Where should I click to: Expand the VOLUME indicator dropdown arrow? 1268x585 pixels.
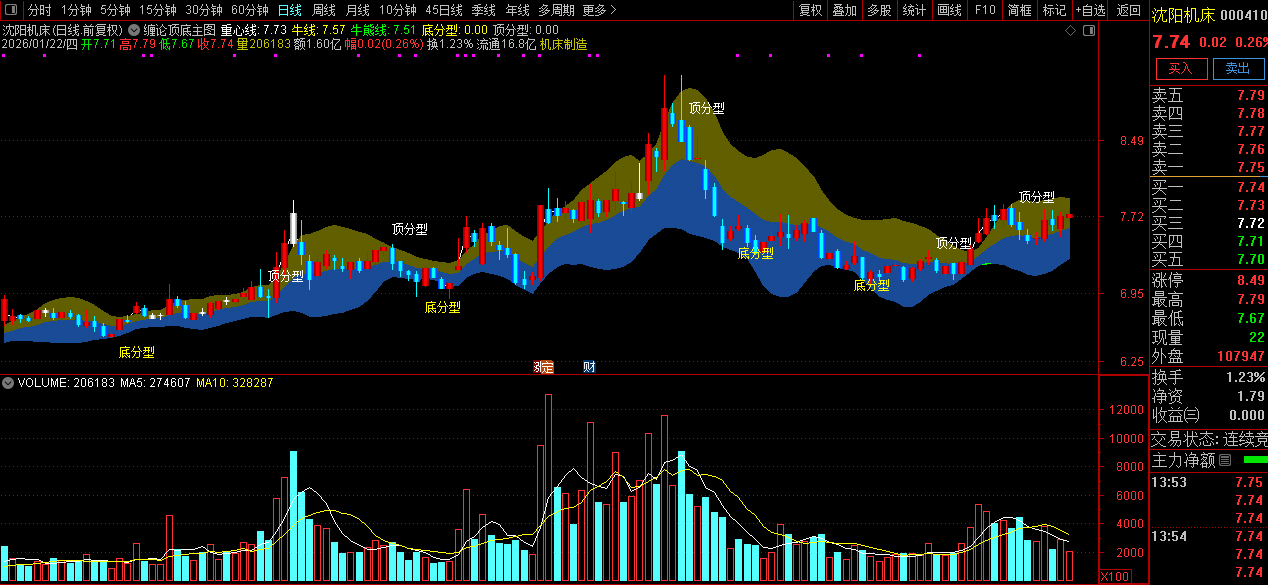(8, 383)
